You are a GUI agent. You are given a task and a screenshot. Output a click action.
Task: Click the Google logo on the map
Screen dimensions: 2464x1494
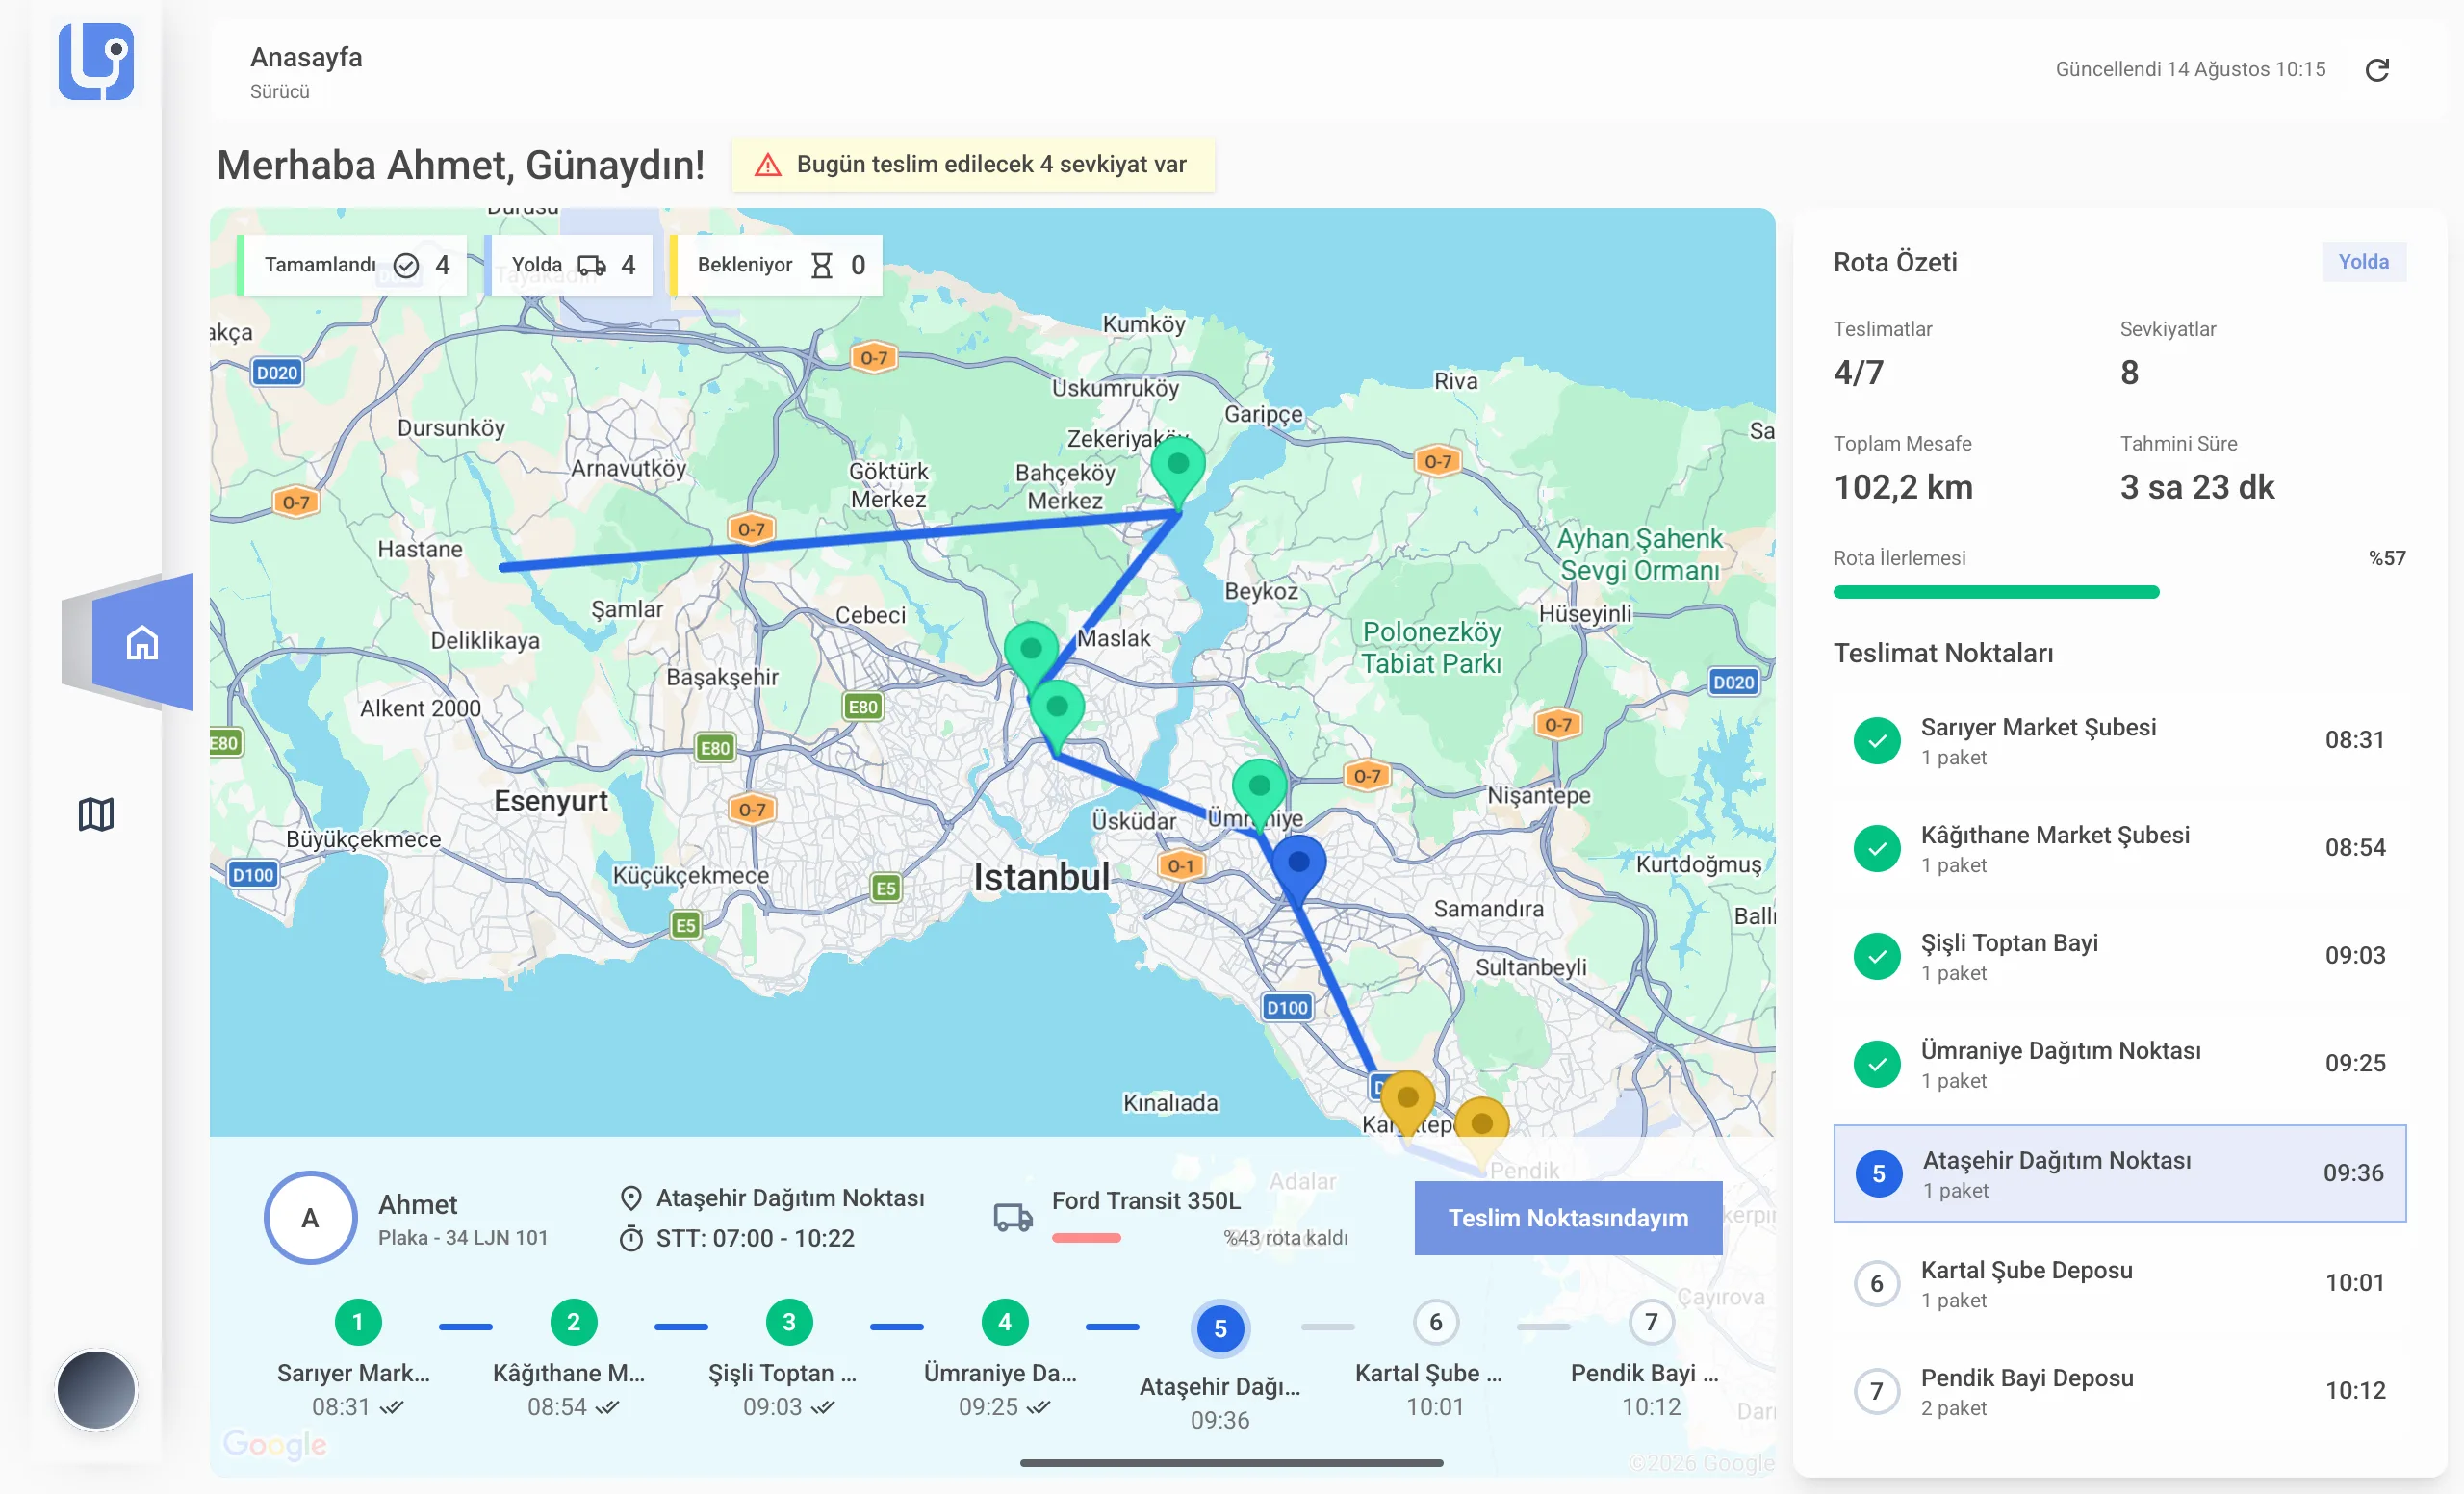(274, 1444)
